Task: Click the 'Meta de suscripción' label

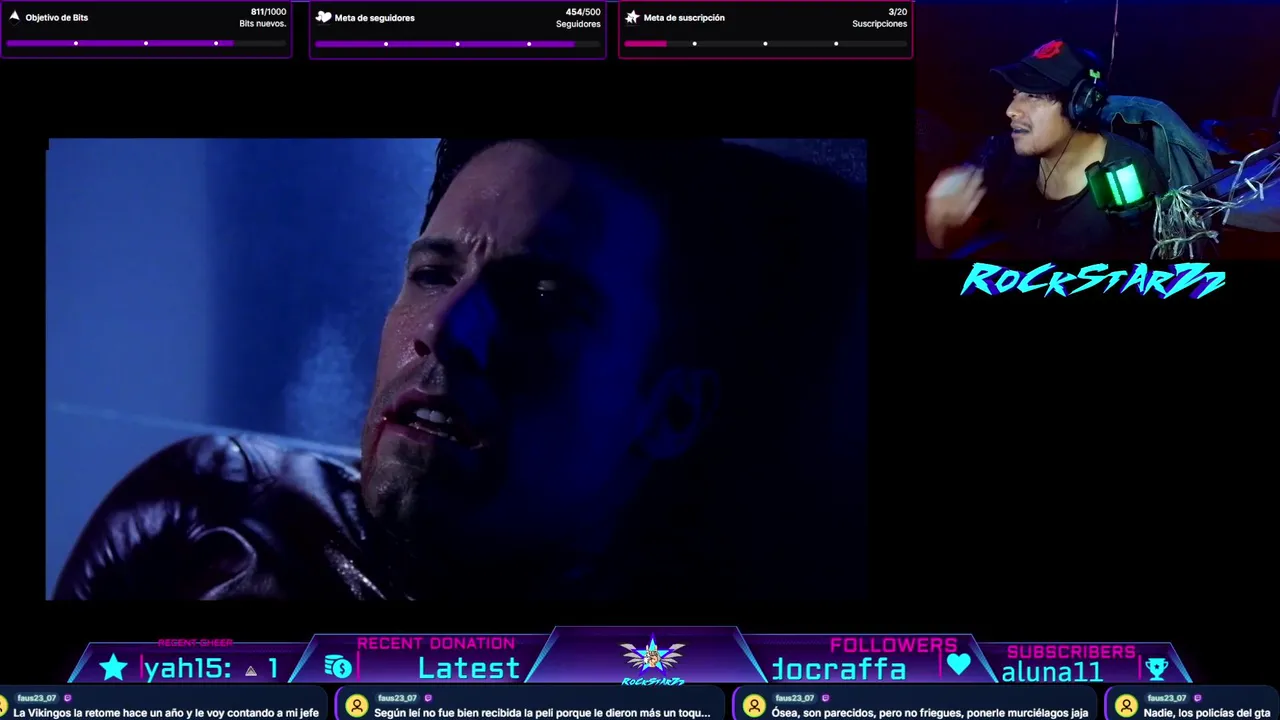Action: tap(684, 17)
